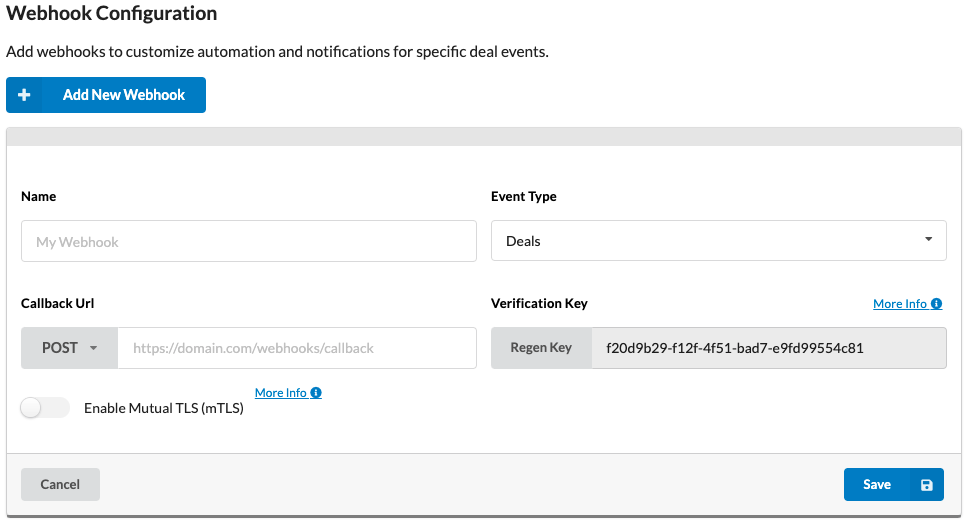Screen dimensions: 968x524
Task: Click into the Callback Url input field
Action: click(297, 348)
